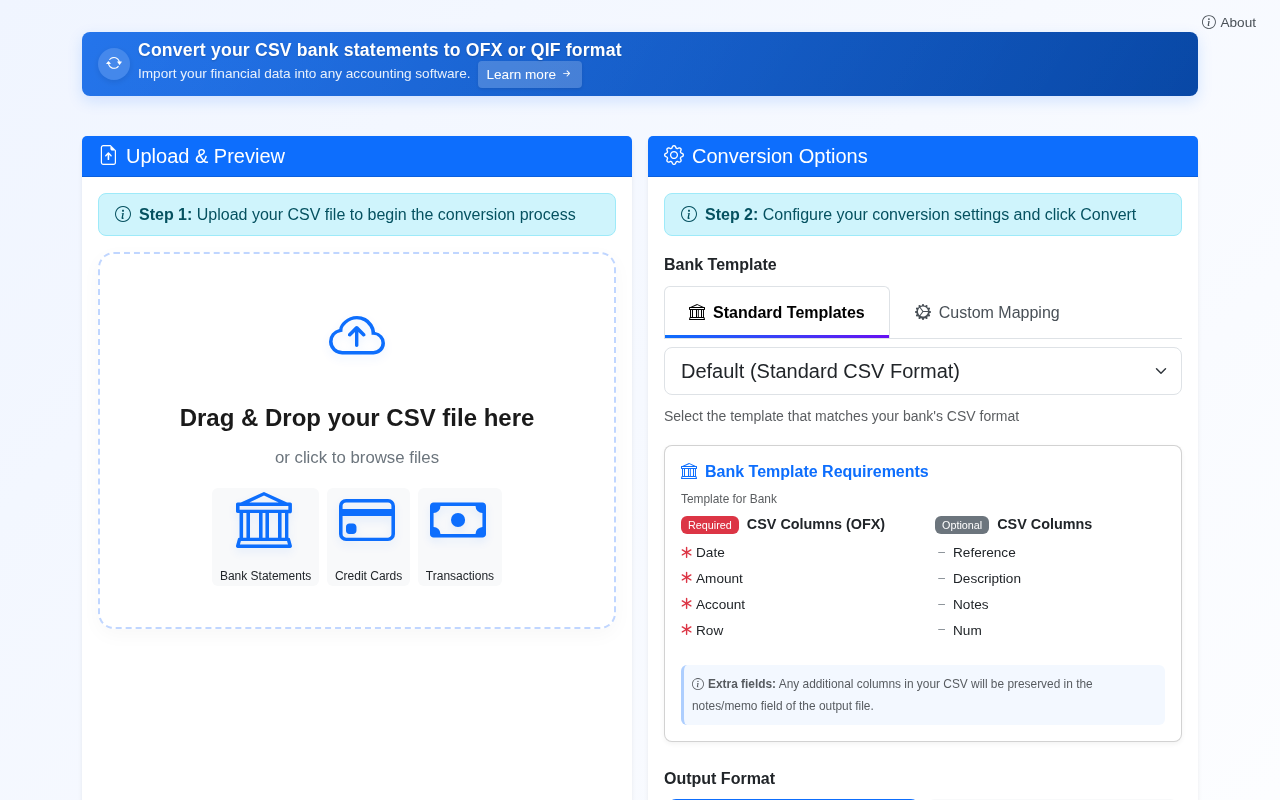Select the Standard Templates tab
This screenshot has height=800, width=1280.
tap(777, 312)
